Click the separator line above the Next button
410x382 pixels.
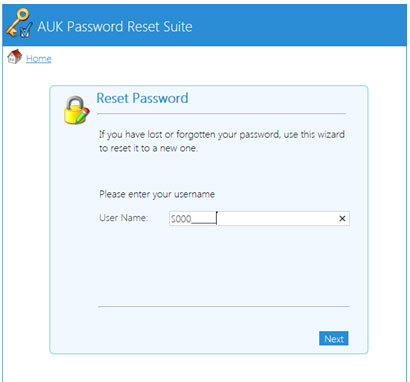tap(224, 306)
